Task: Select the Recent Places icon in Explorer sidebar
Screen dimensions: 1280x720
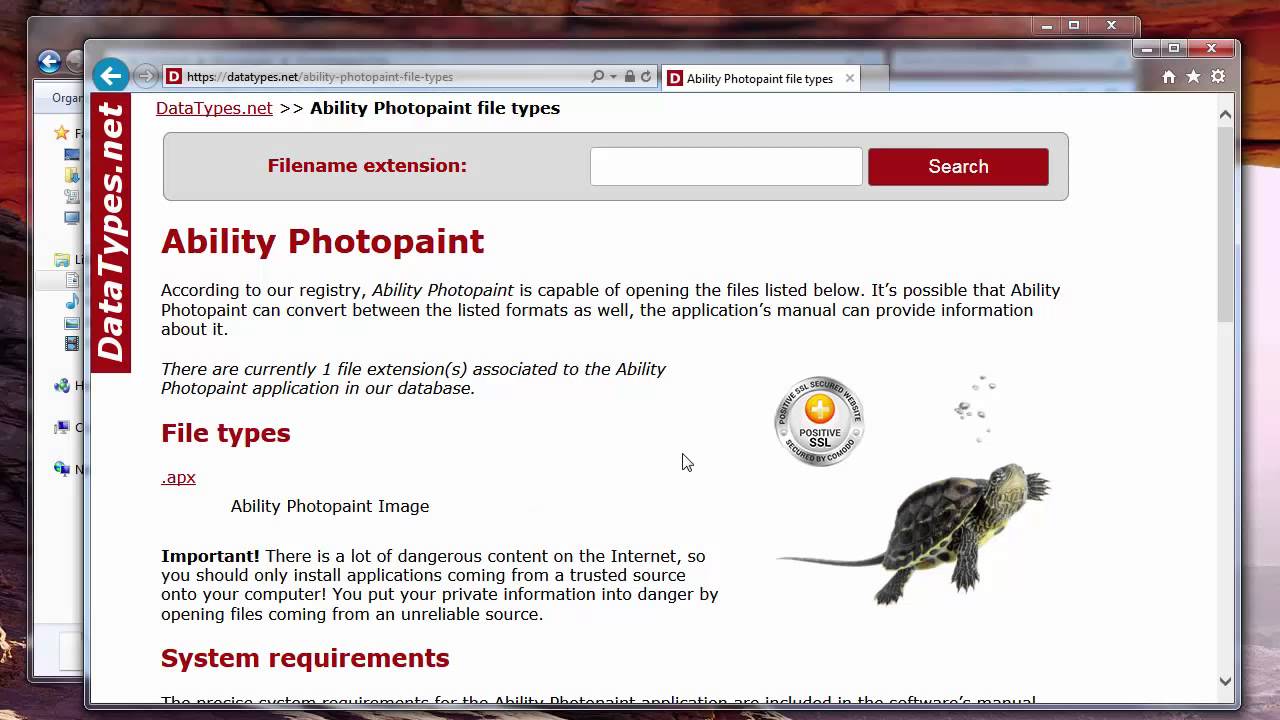Action: (x=72, y=197)
